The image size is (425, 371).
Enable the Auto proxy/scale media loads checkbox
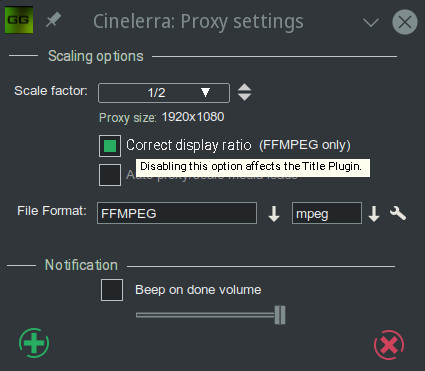click(x=110, y=175)
